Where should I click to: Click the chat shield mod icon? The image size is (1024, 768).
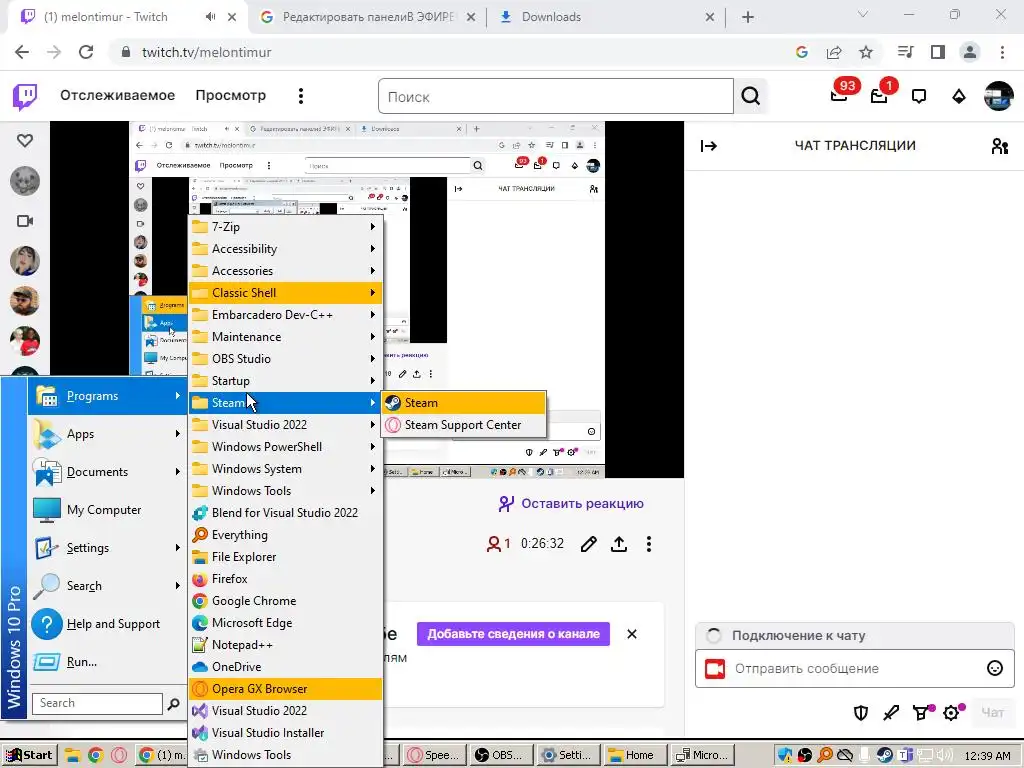pyautogui.click(x=861, y=712)
